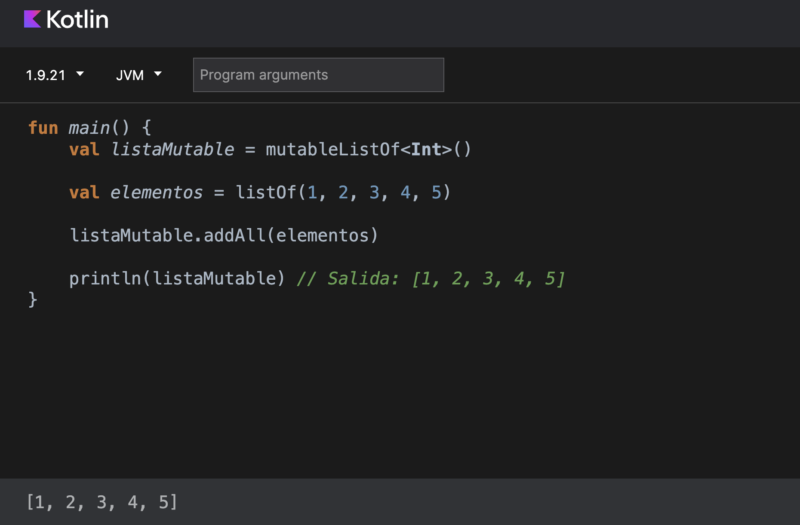Click the addAll method call

234,236
